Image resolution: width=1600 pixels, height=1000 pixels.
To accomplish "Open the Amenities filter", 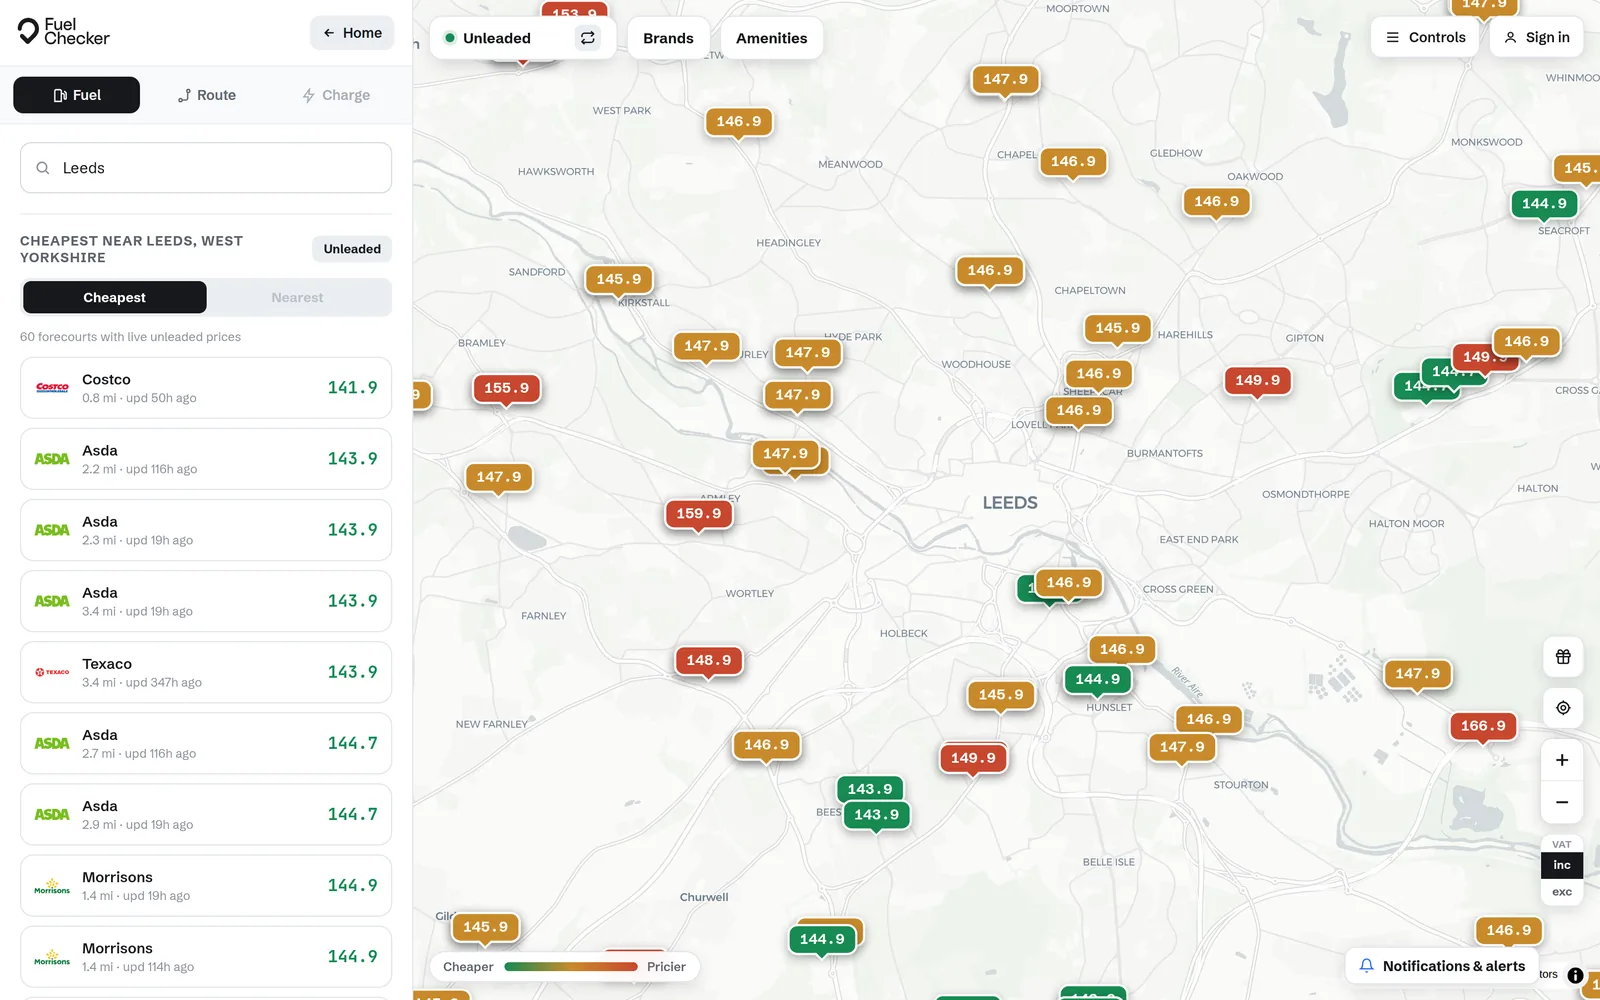I will pyautogui.click(x=771, y=38).
